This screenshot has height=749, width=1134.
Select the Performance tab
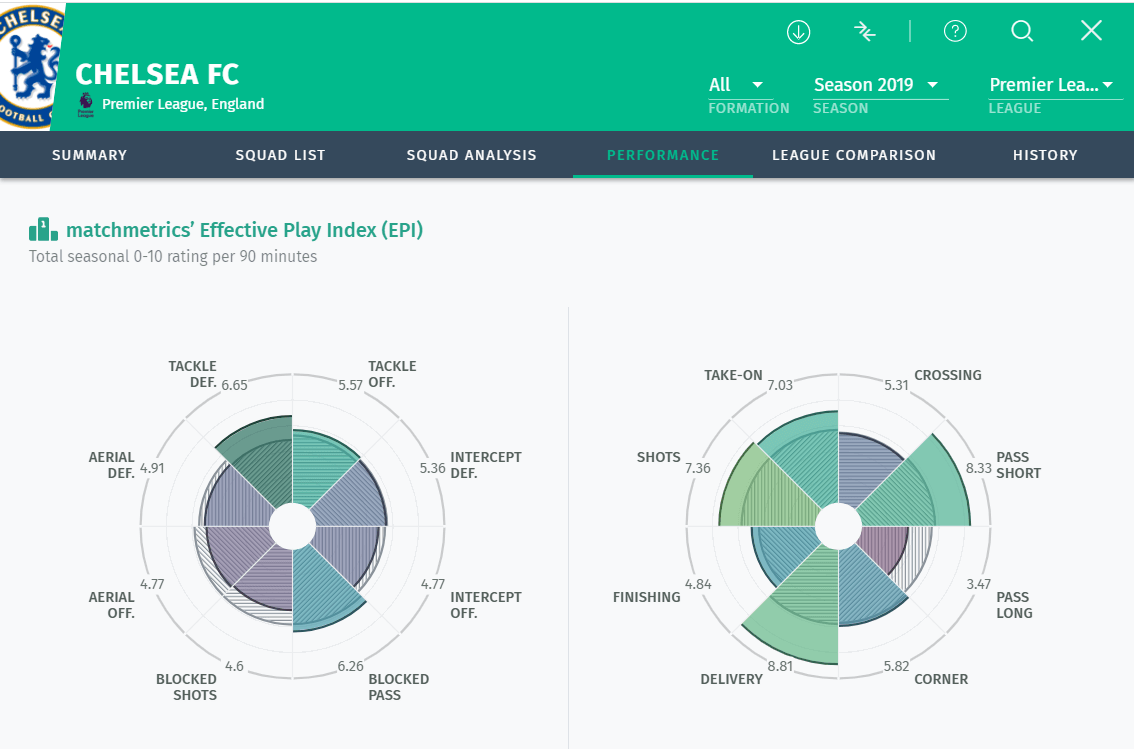click(663, 155)
